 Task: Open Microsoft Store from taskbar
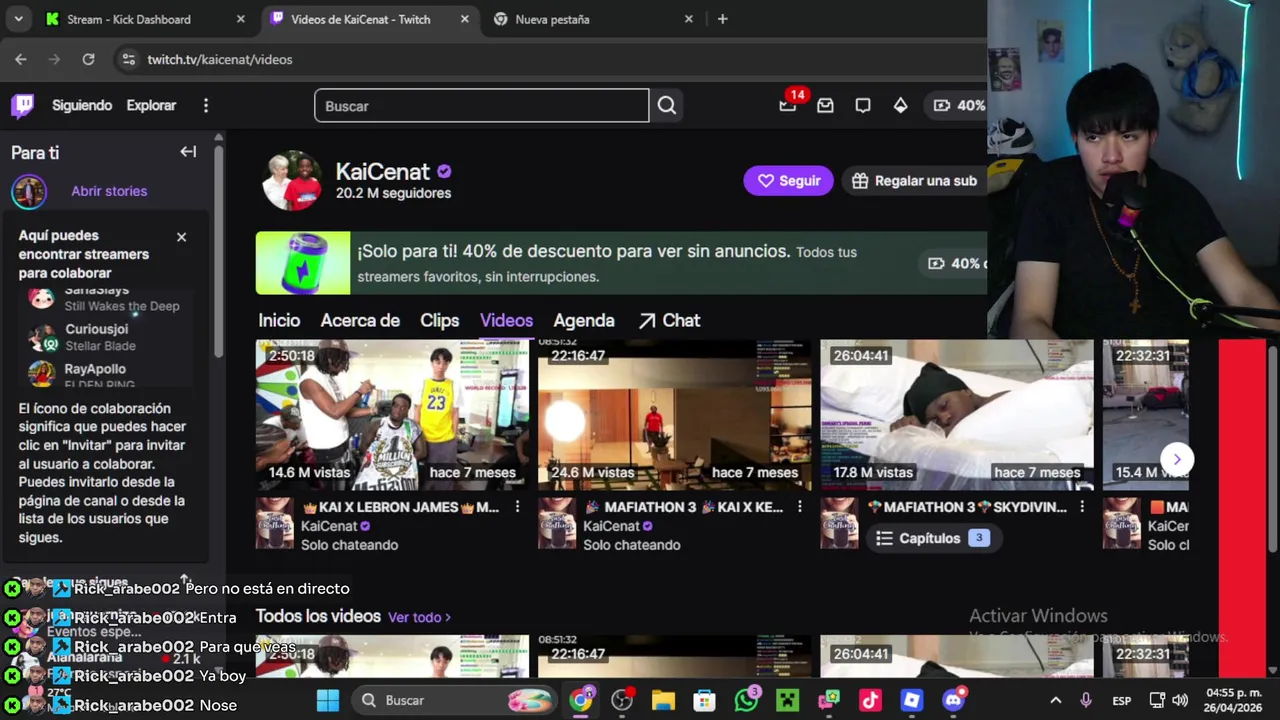point(705,700)
